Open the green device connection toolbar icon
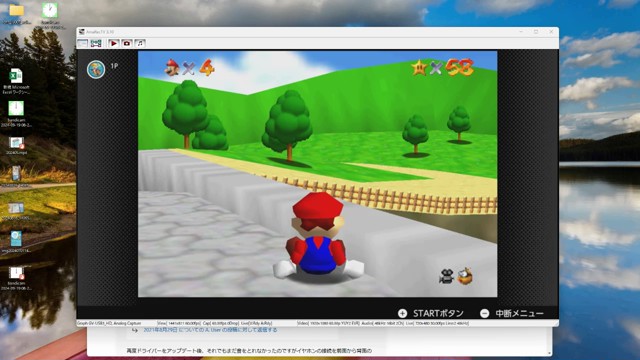 click(96, 43)
